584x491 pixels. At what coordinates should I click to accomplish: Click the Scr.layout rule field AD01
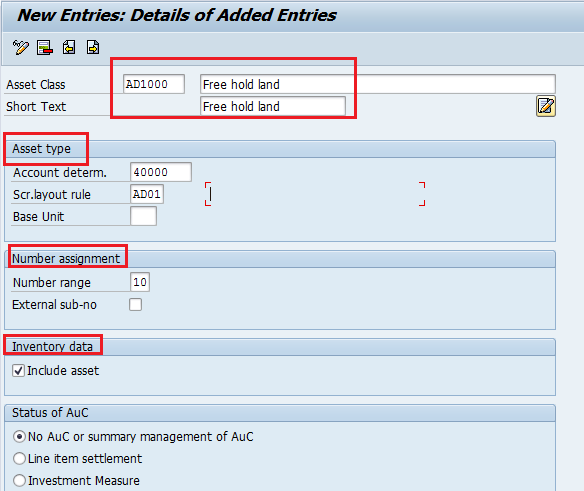pyautogui.click(x=147, y=194)
